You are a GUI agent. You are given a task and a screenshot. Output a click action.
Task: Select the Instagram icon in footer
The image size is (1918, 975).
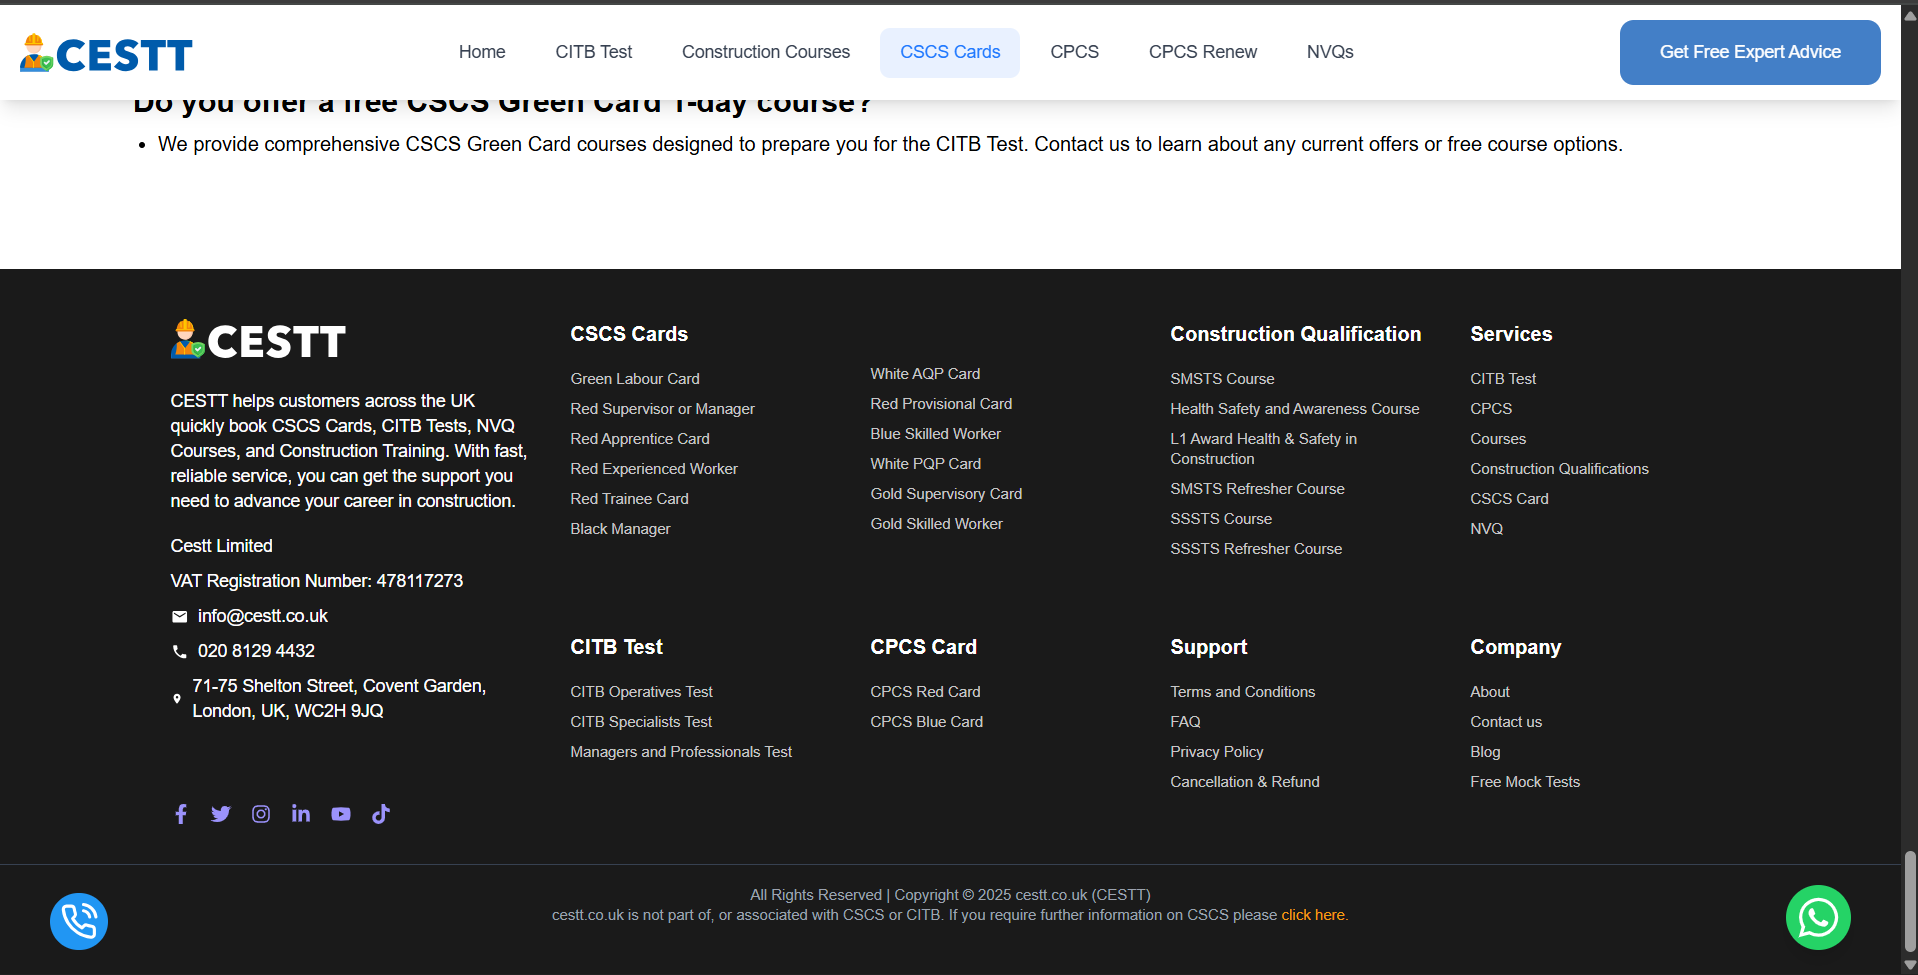(x=260, y=814)
